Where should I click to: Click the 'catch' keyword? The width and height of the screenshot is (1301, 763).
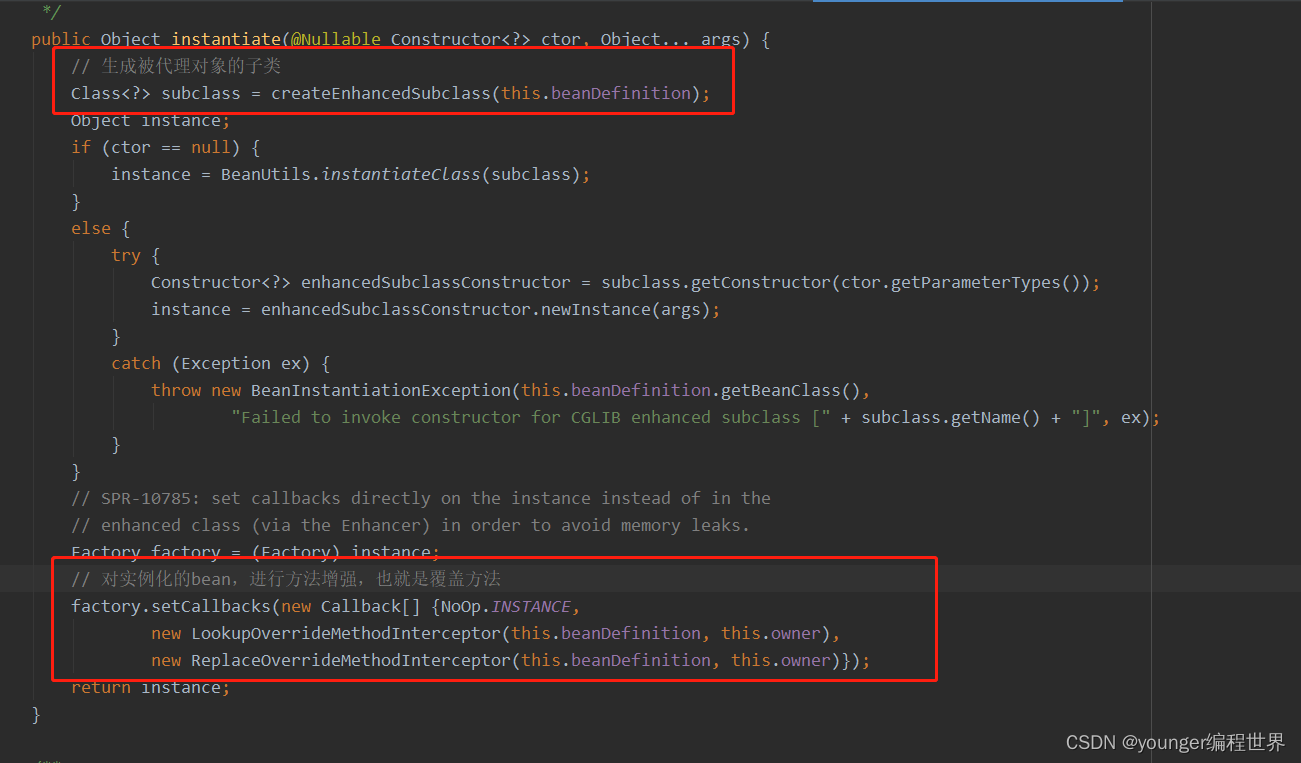tap(136, 363)
